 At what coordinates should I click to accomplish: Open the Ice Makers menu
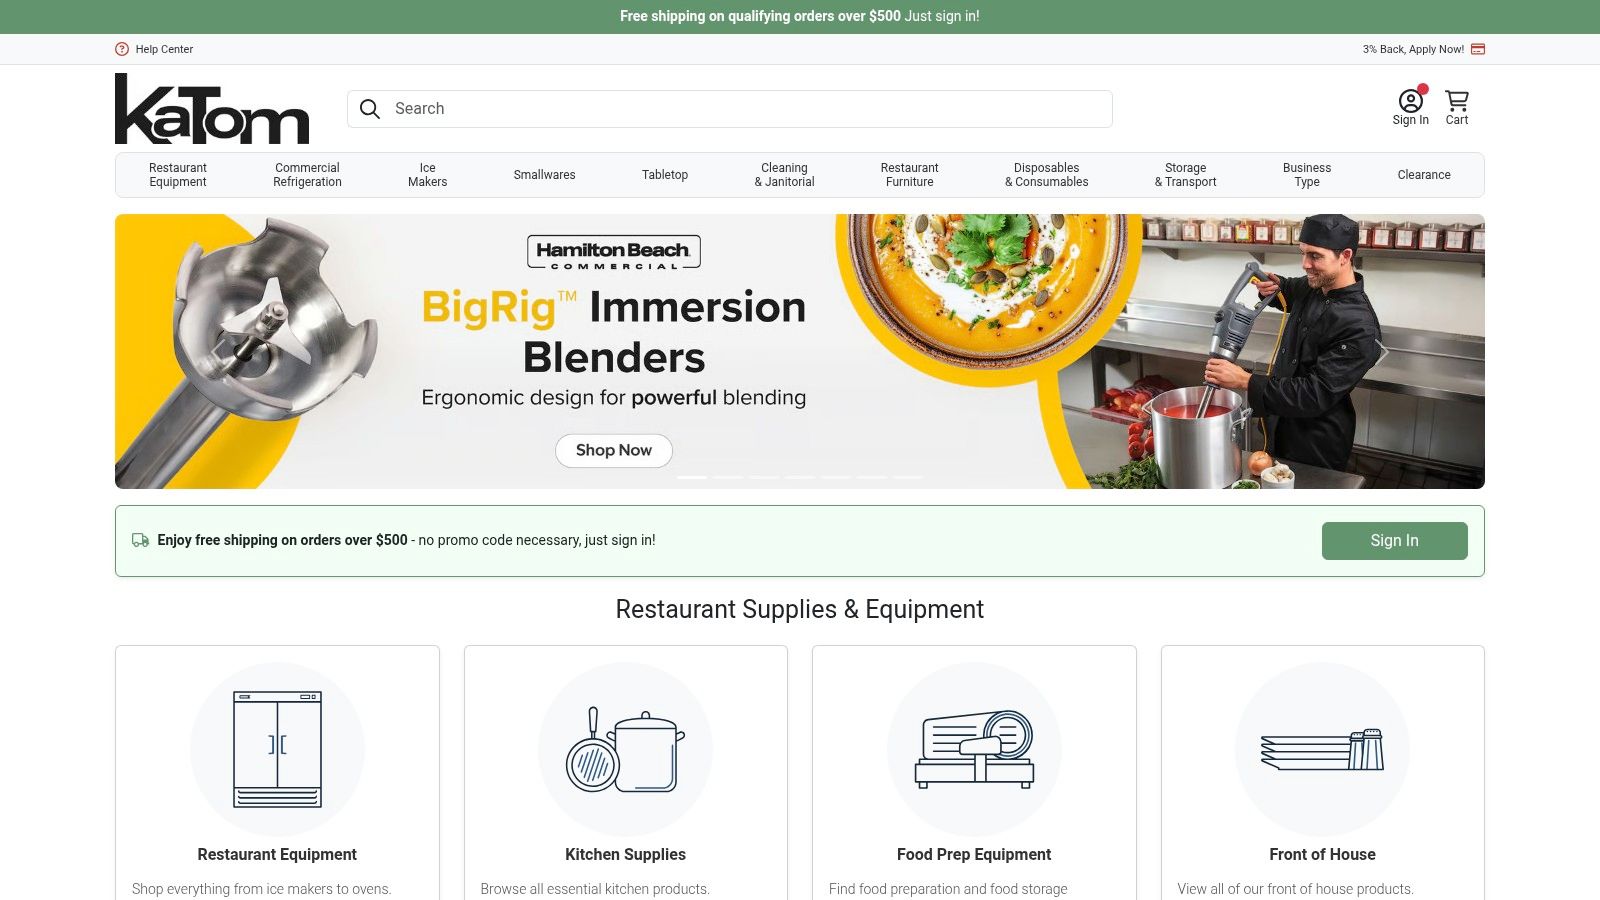click(x=427, y=175)
